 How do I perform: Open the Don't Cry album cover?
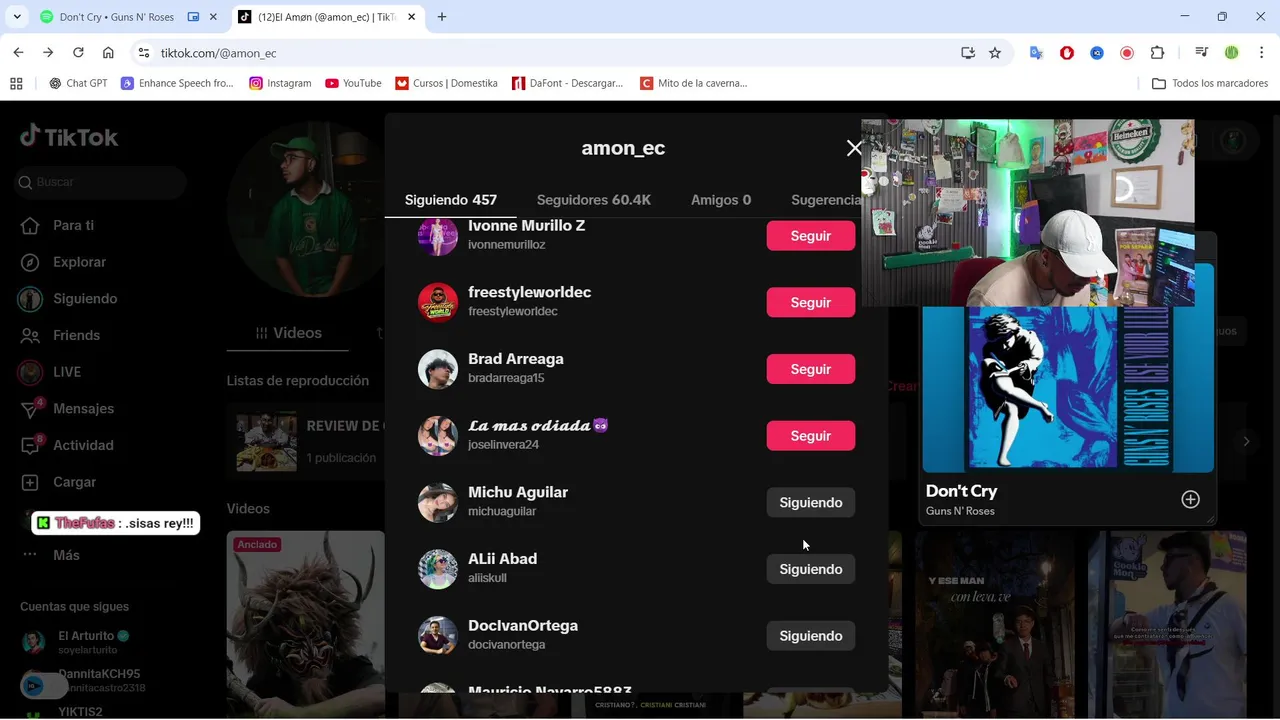click(x=1068, y=389)
